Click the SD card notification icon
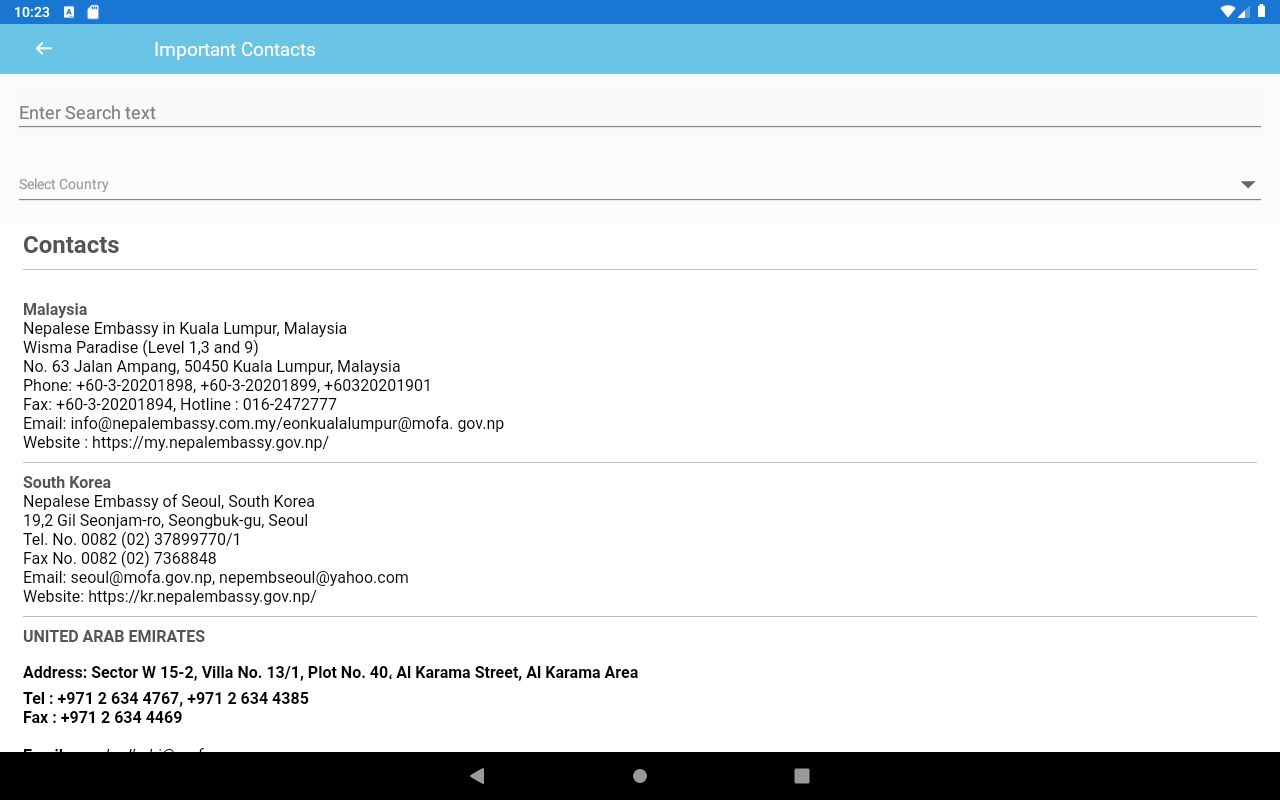Screen dimensions: 1280x800 (x=93, y=12)
